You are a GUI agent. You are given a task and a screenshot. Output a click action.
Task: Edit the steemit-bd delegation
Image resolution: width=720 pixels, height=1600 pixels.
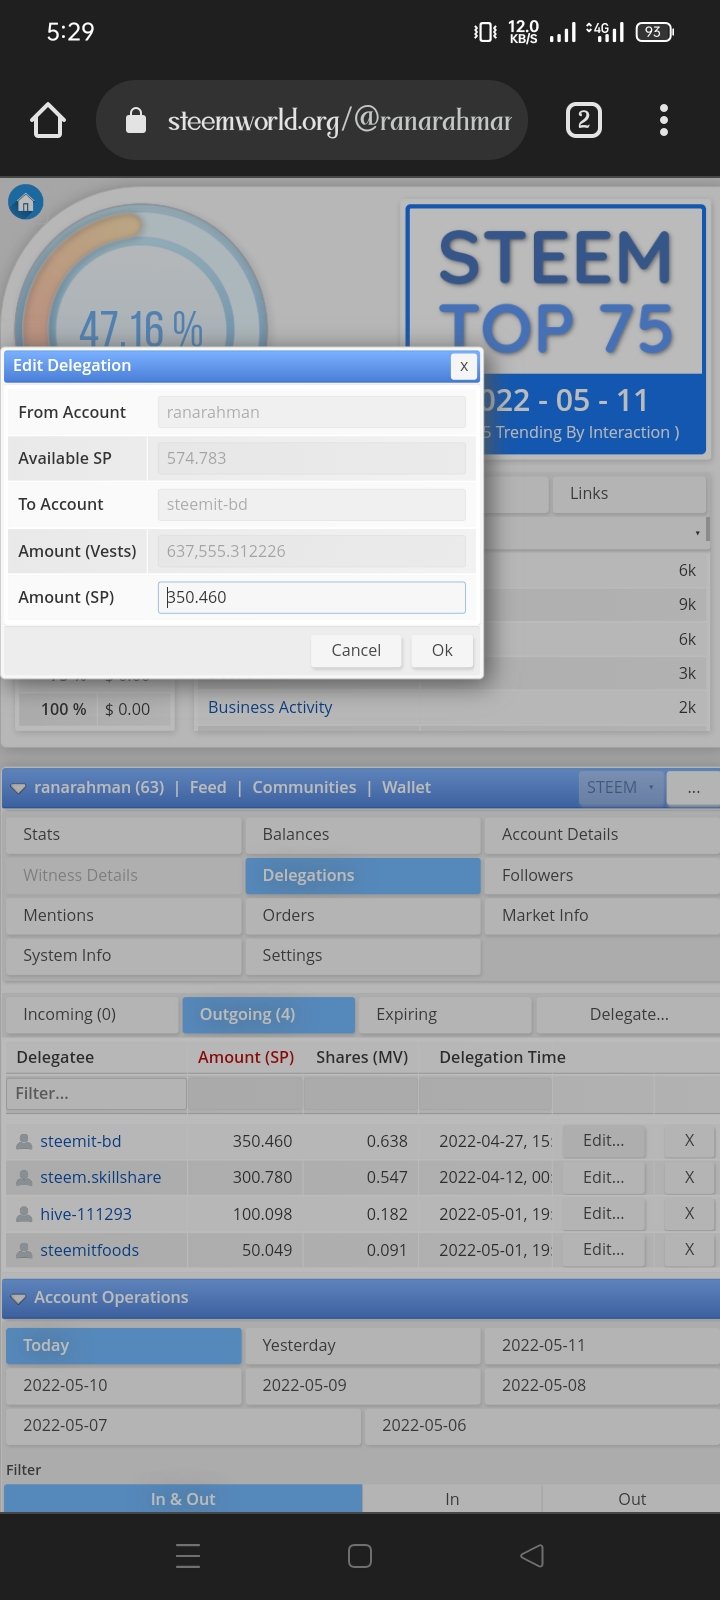click(604, 1140)
